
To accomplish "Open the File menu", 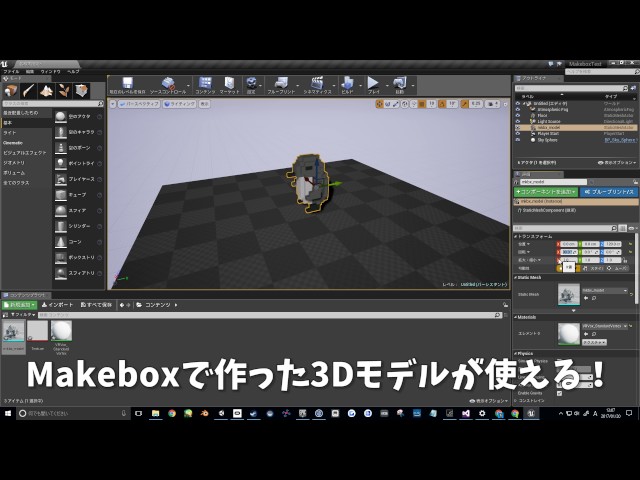I will click(11, 71).
